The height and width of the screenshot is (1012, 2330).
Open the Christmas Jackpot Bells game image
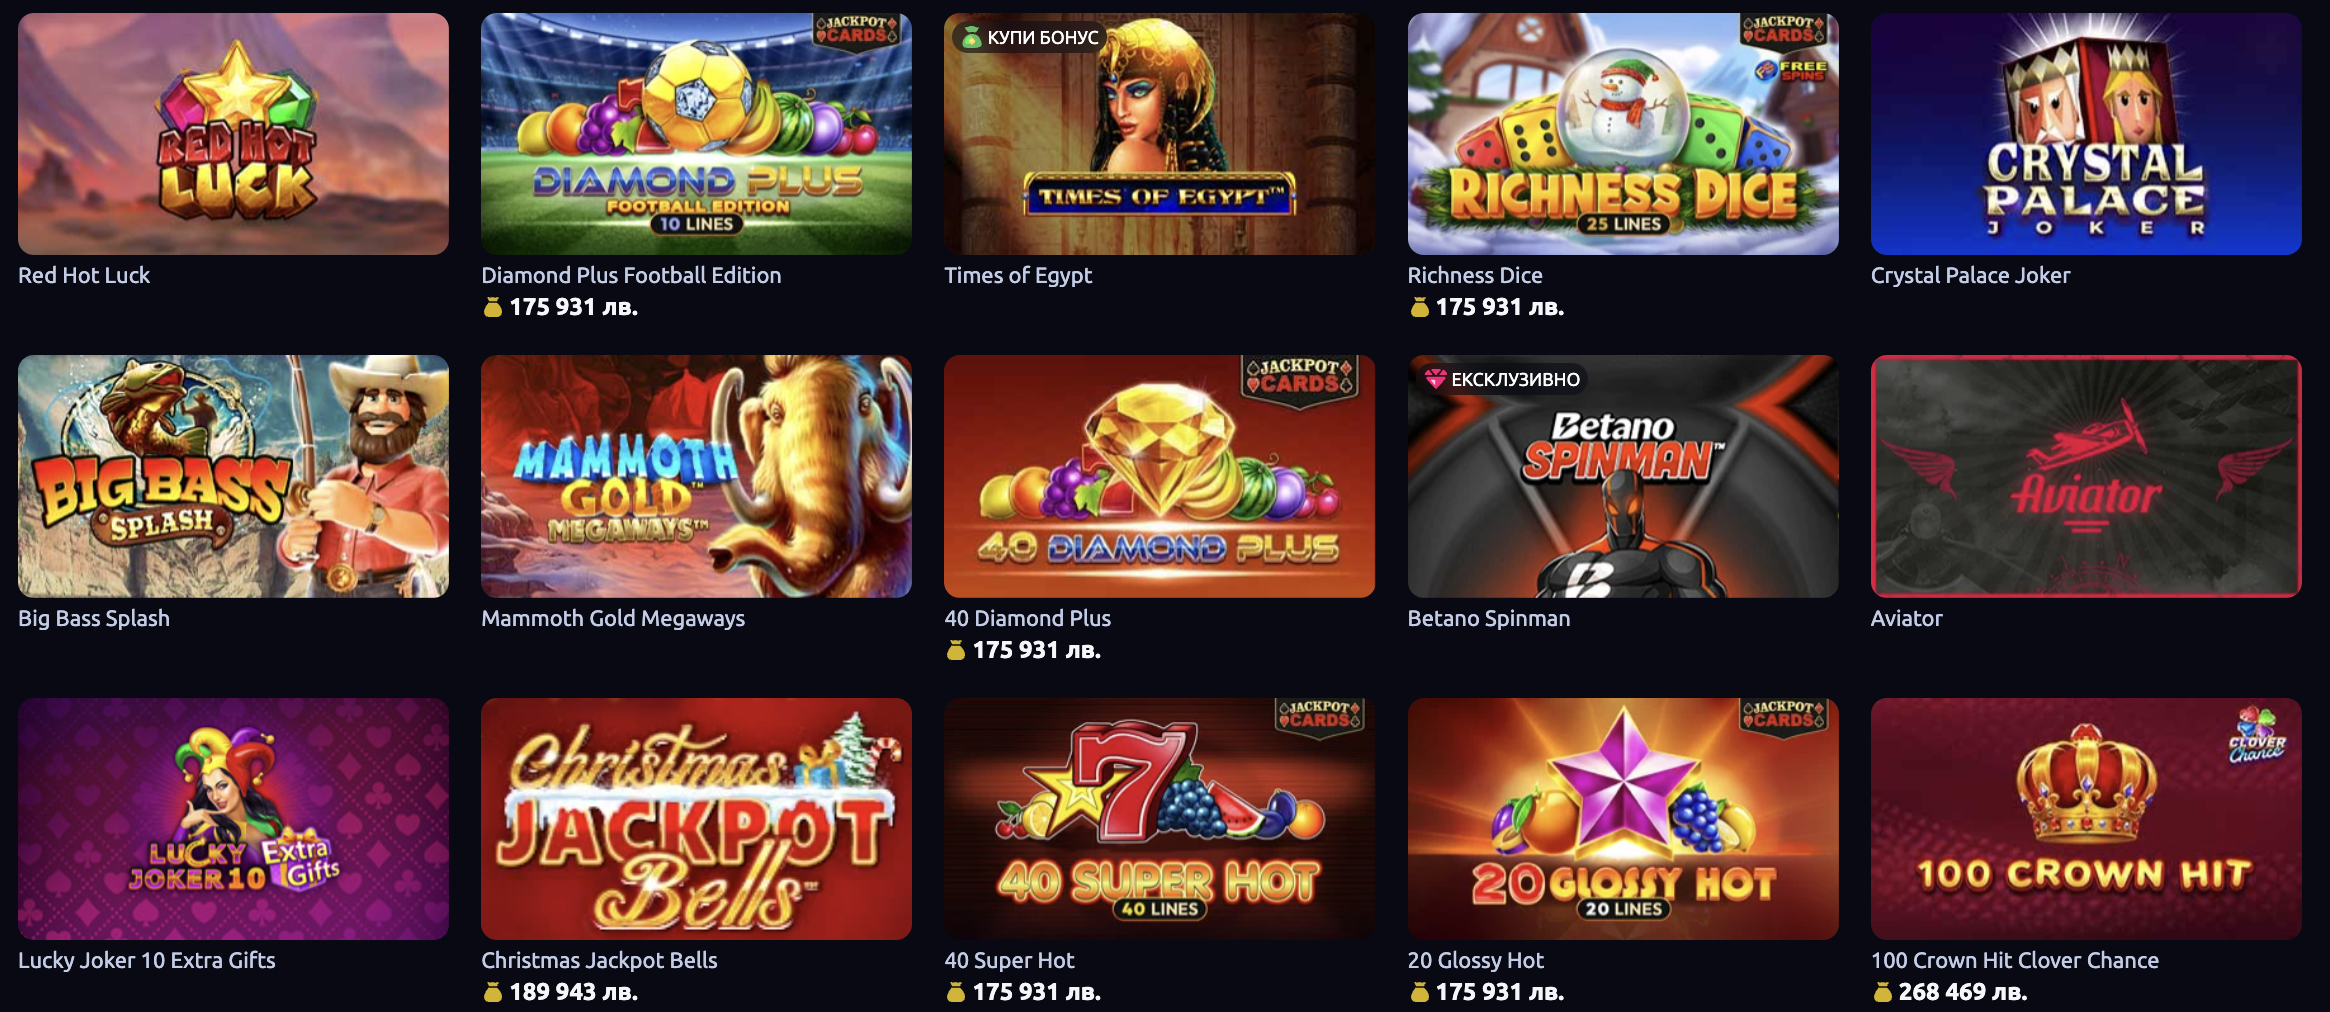[696, 819]
